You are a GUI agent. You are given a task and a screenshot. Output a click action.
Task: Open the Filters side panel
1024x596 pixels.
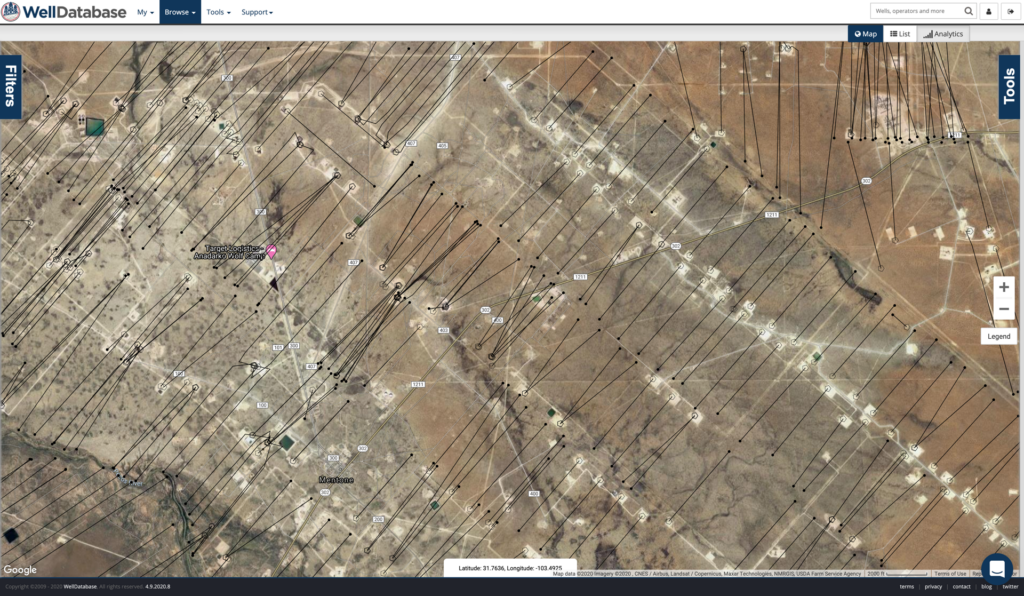point(10,86)
